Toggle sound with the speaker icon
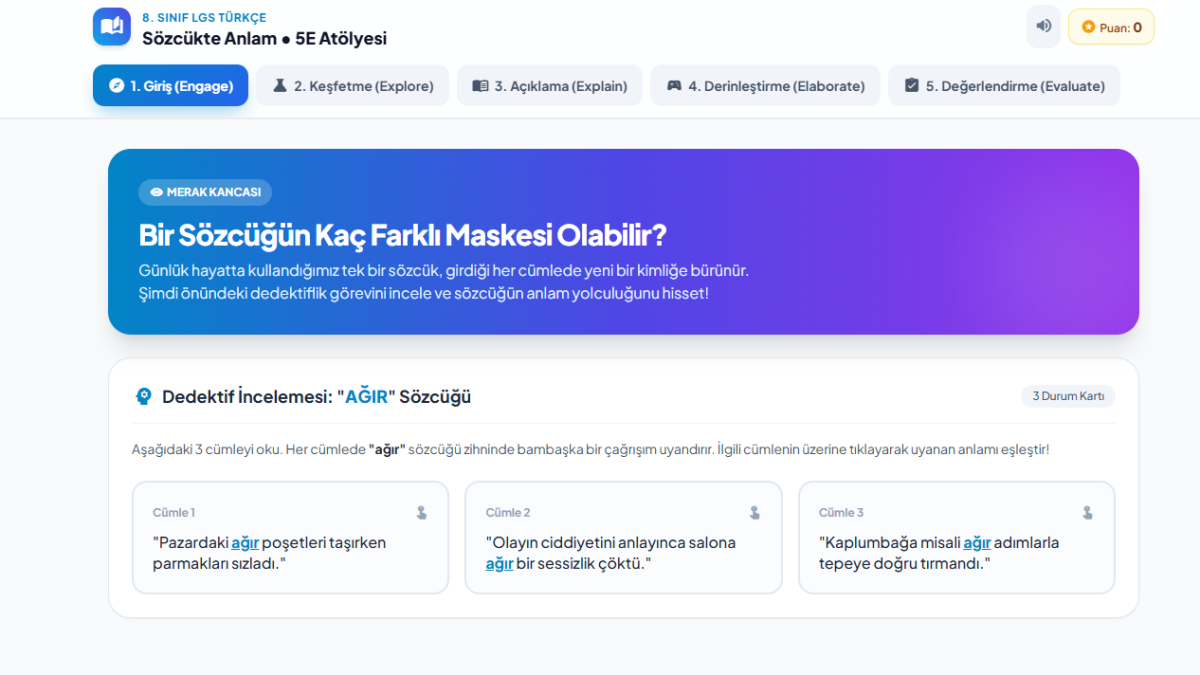This screenshot has height=675, width=1200. pos(1043,27)
